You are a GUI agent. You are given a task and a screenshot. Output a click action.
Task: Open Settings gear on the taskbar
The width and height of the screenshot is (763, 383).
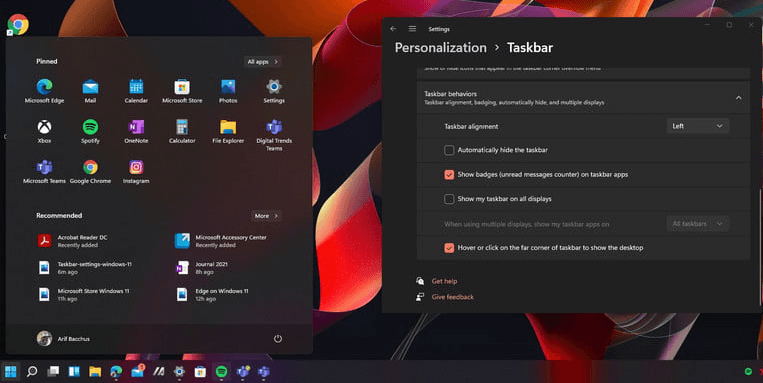click(179, 372)
